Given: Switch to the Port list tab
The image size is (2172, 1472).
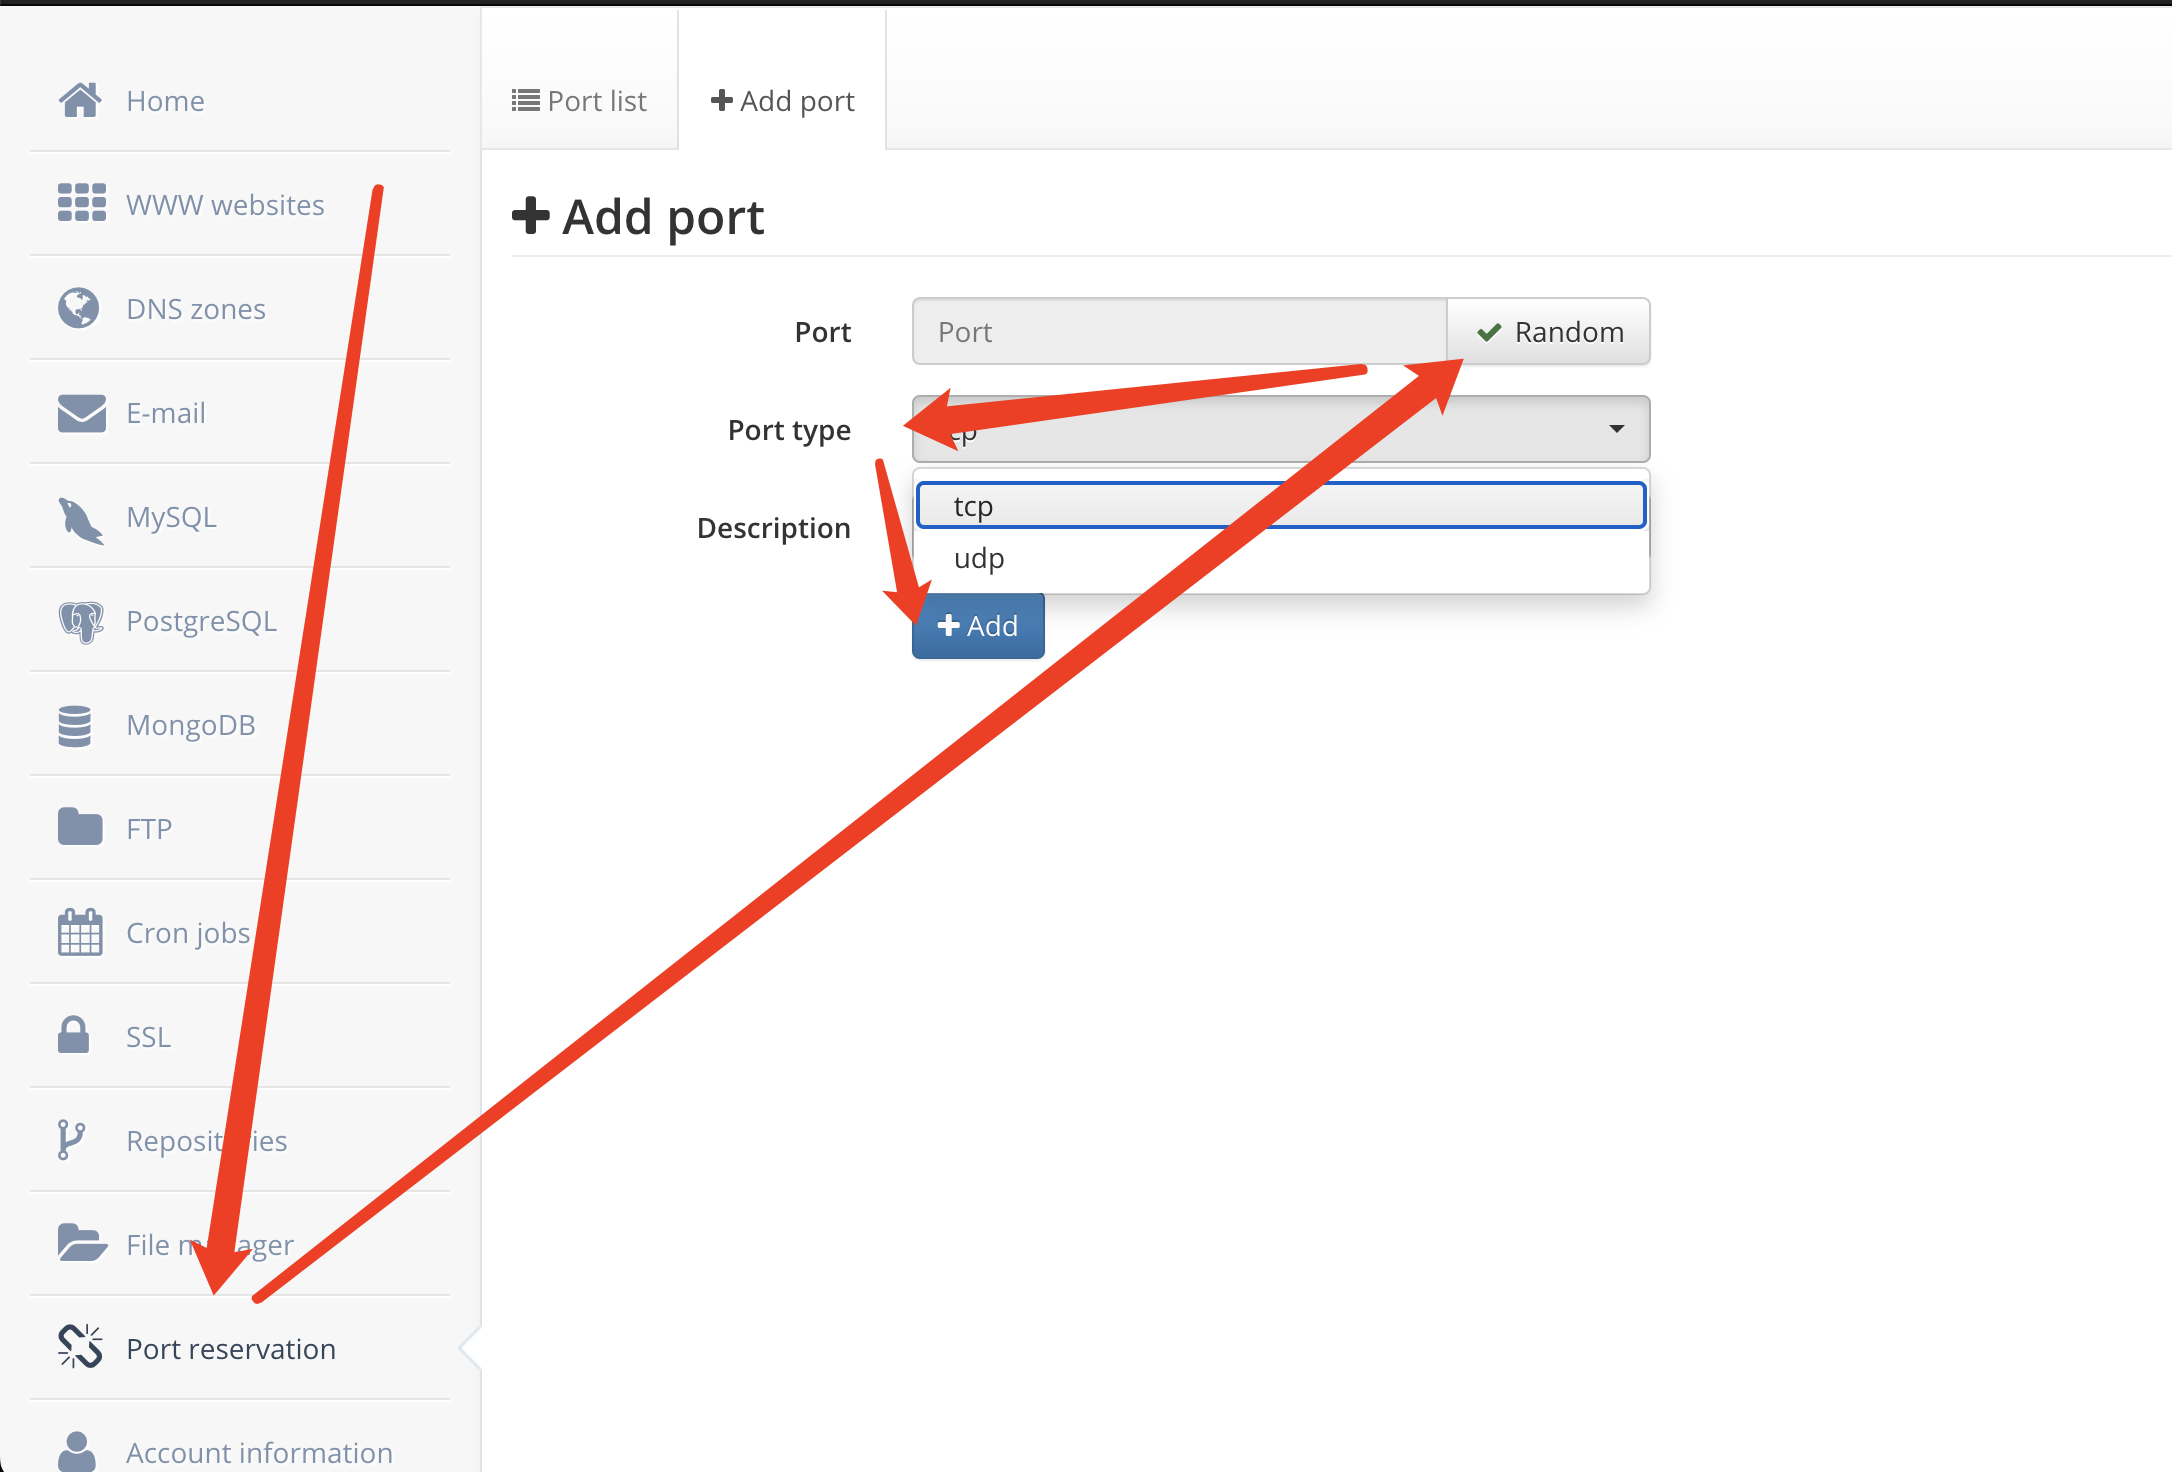Looking at the screenshot, I should click(x=580, y=101).
